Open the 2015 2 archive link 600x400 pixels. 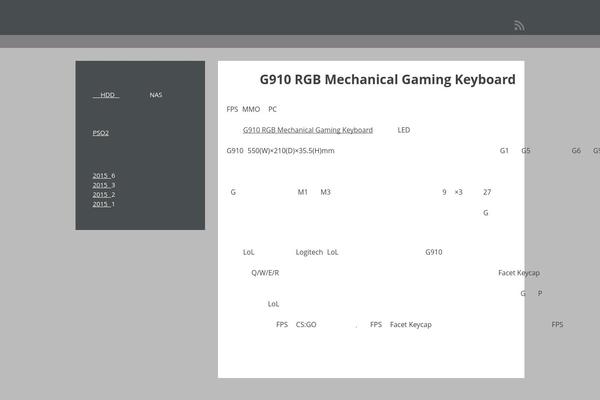click(x=104, y=195)
